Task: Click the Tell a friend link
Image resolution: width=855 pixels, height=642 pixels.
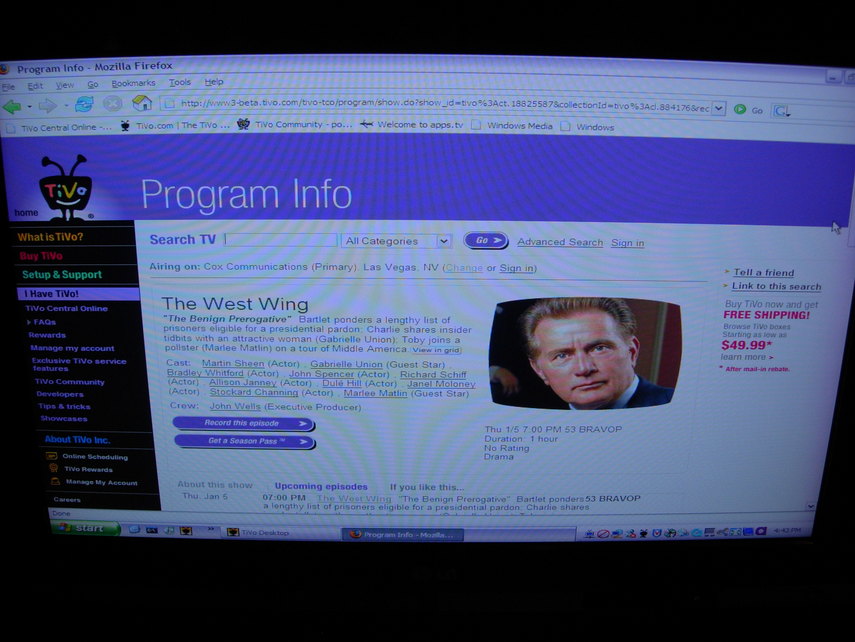Action: [x=764, y=272]
